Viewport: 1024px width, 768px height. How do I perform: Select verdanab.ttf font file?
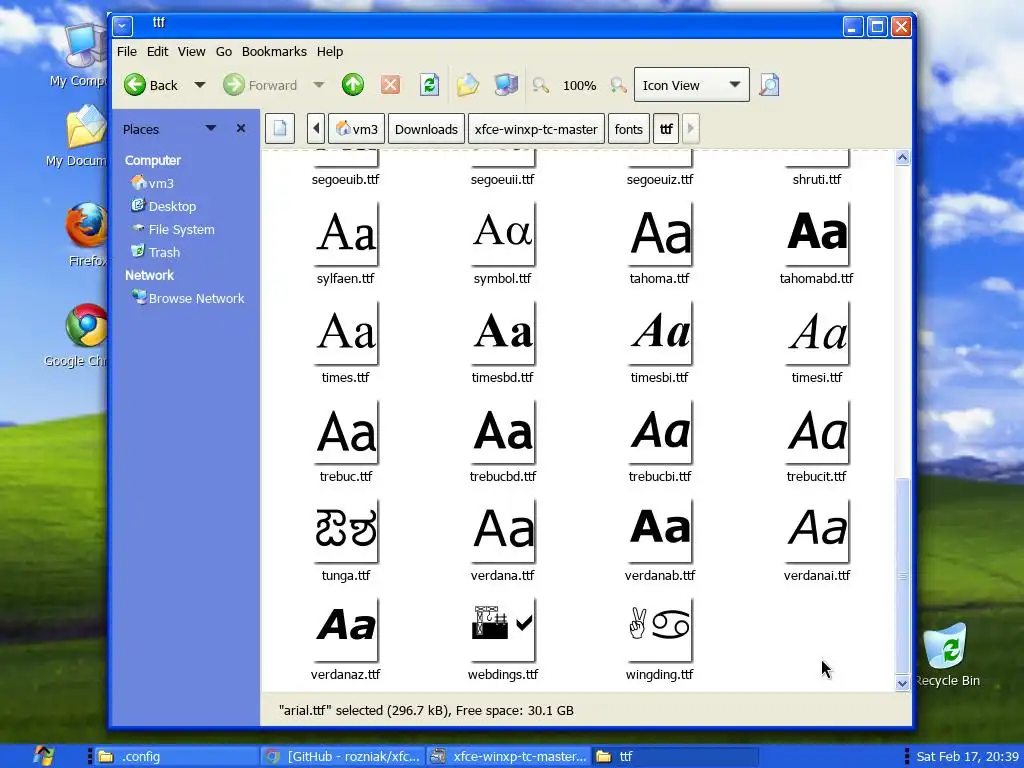coord(660,541)
